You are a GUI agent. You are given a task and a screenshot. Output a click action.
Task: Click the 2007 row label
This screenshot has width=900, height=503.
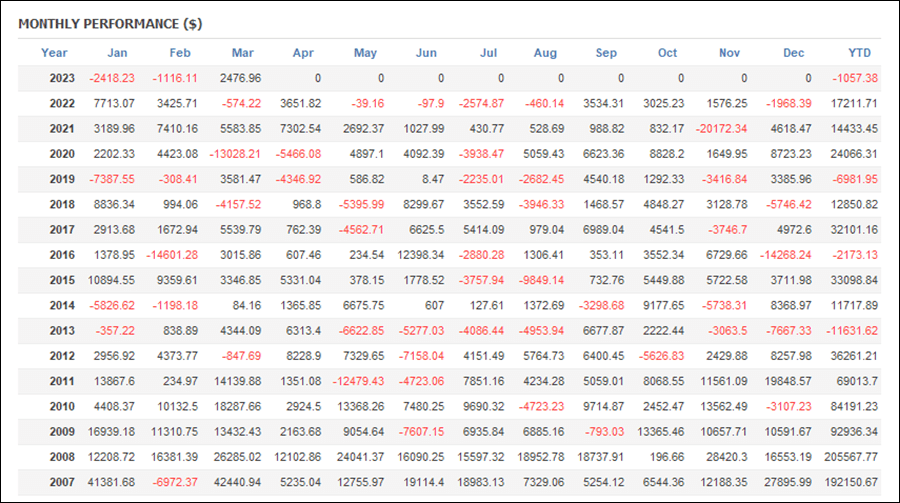tap(62, 482)
